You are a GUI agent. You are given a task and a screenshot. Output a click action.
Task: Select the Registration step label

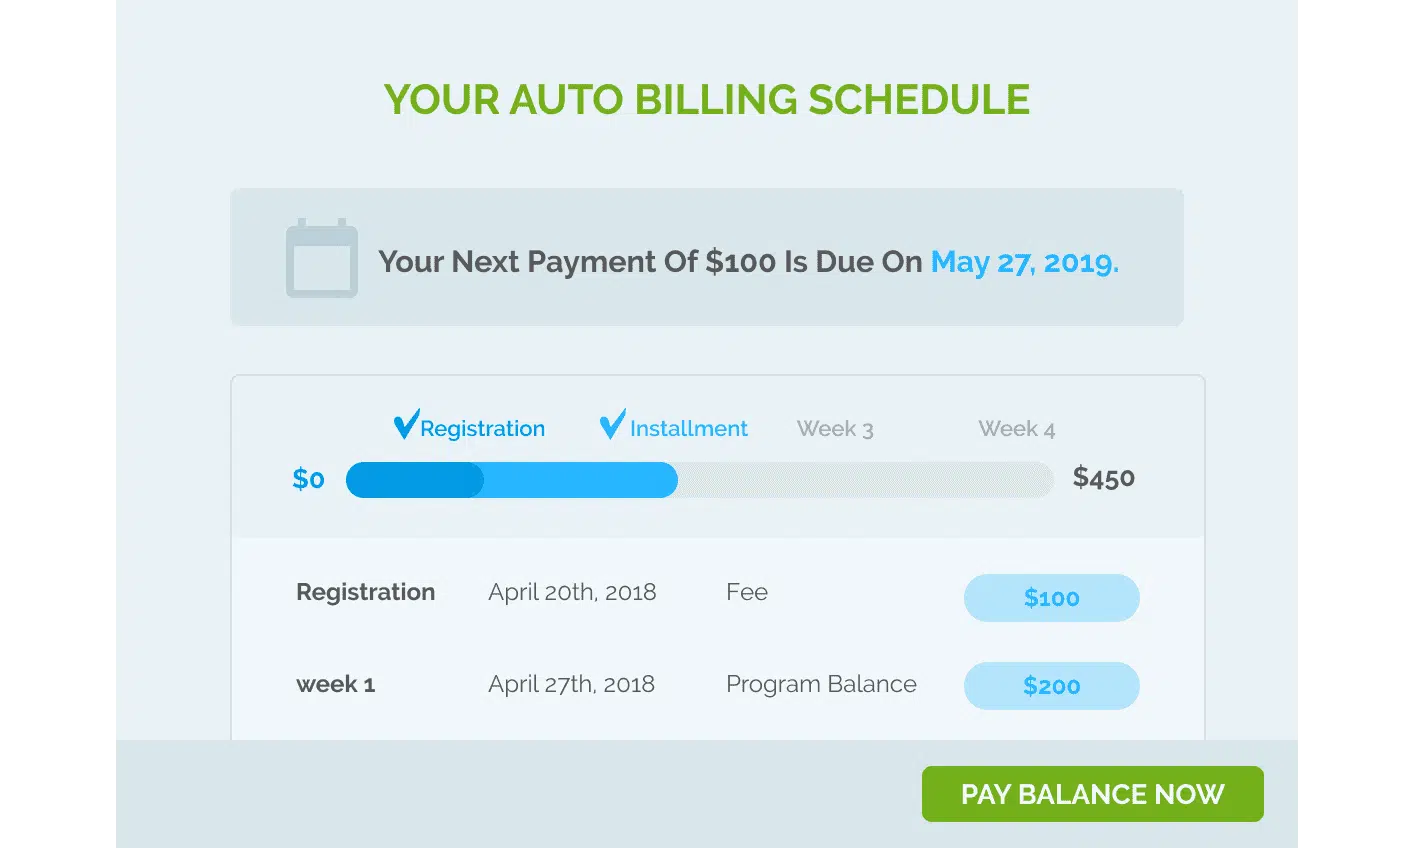coord(482,429)
